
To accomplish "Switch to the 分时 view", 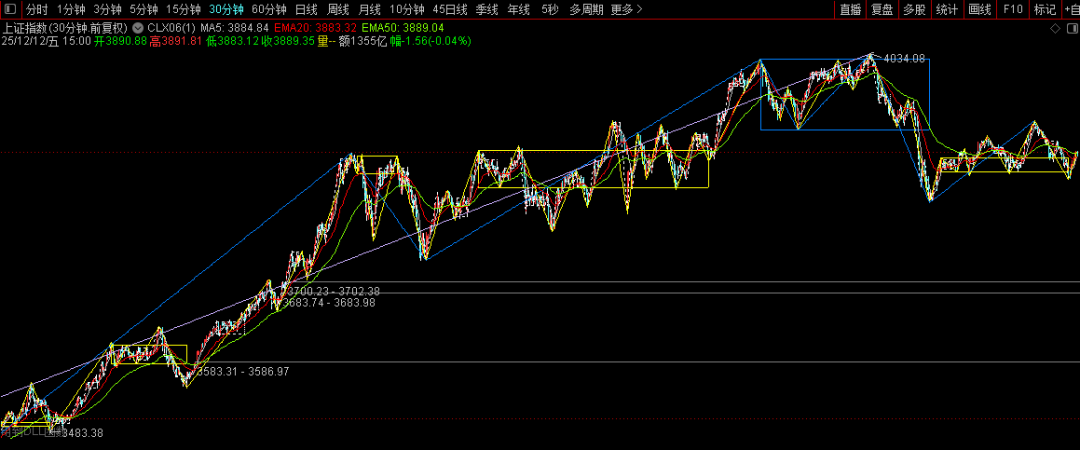I will [x=37, y=10].
